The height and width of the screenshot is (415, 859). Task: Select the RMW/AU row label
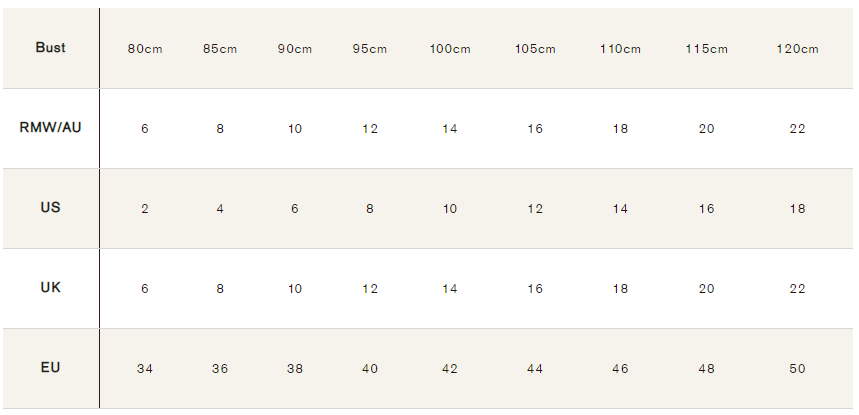(50, 128)
